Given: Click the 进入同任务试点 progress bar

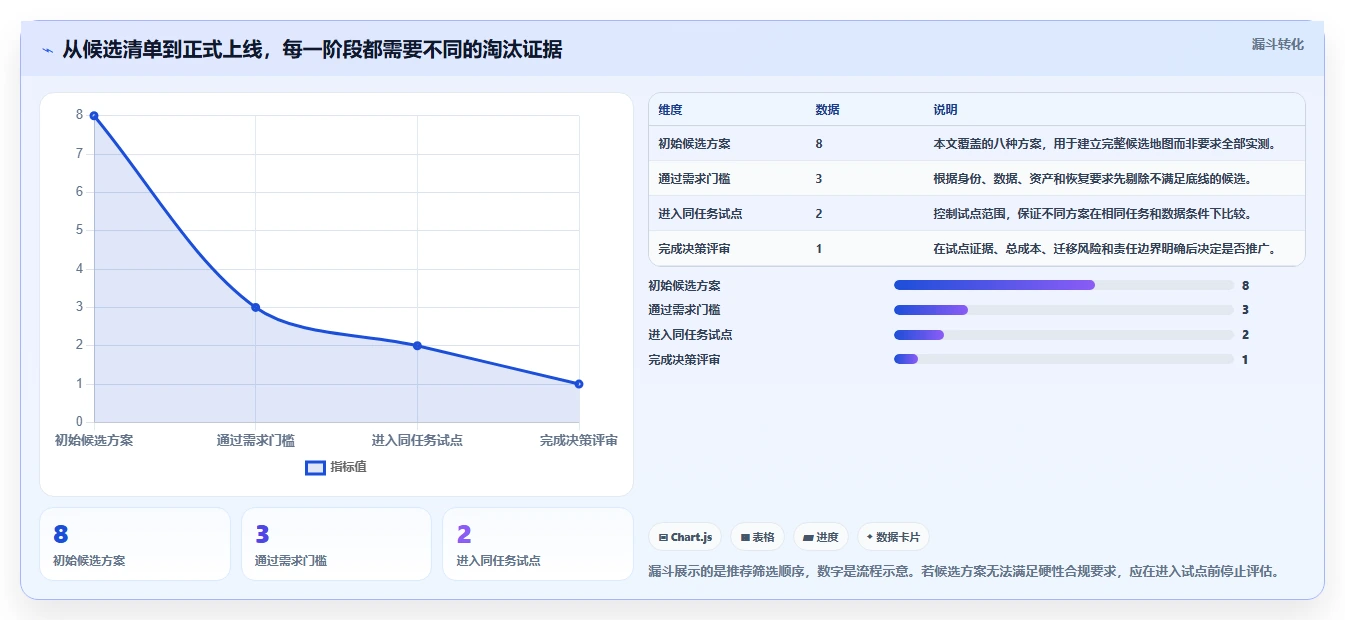Looking at the screenshot, I should click(x=1064, y=335).
